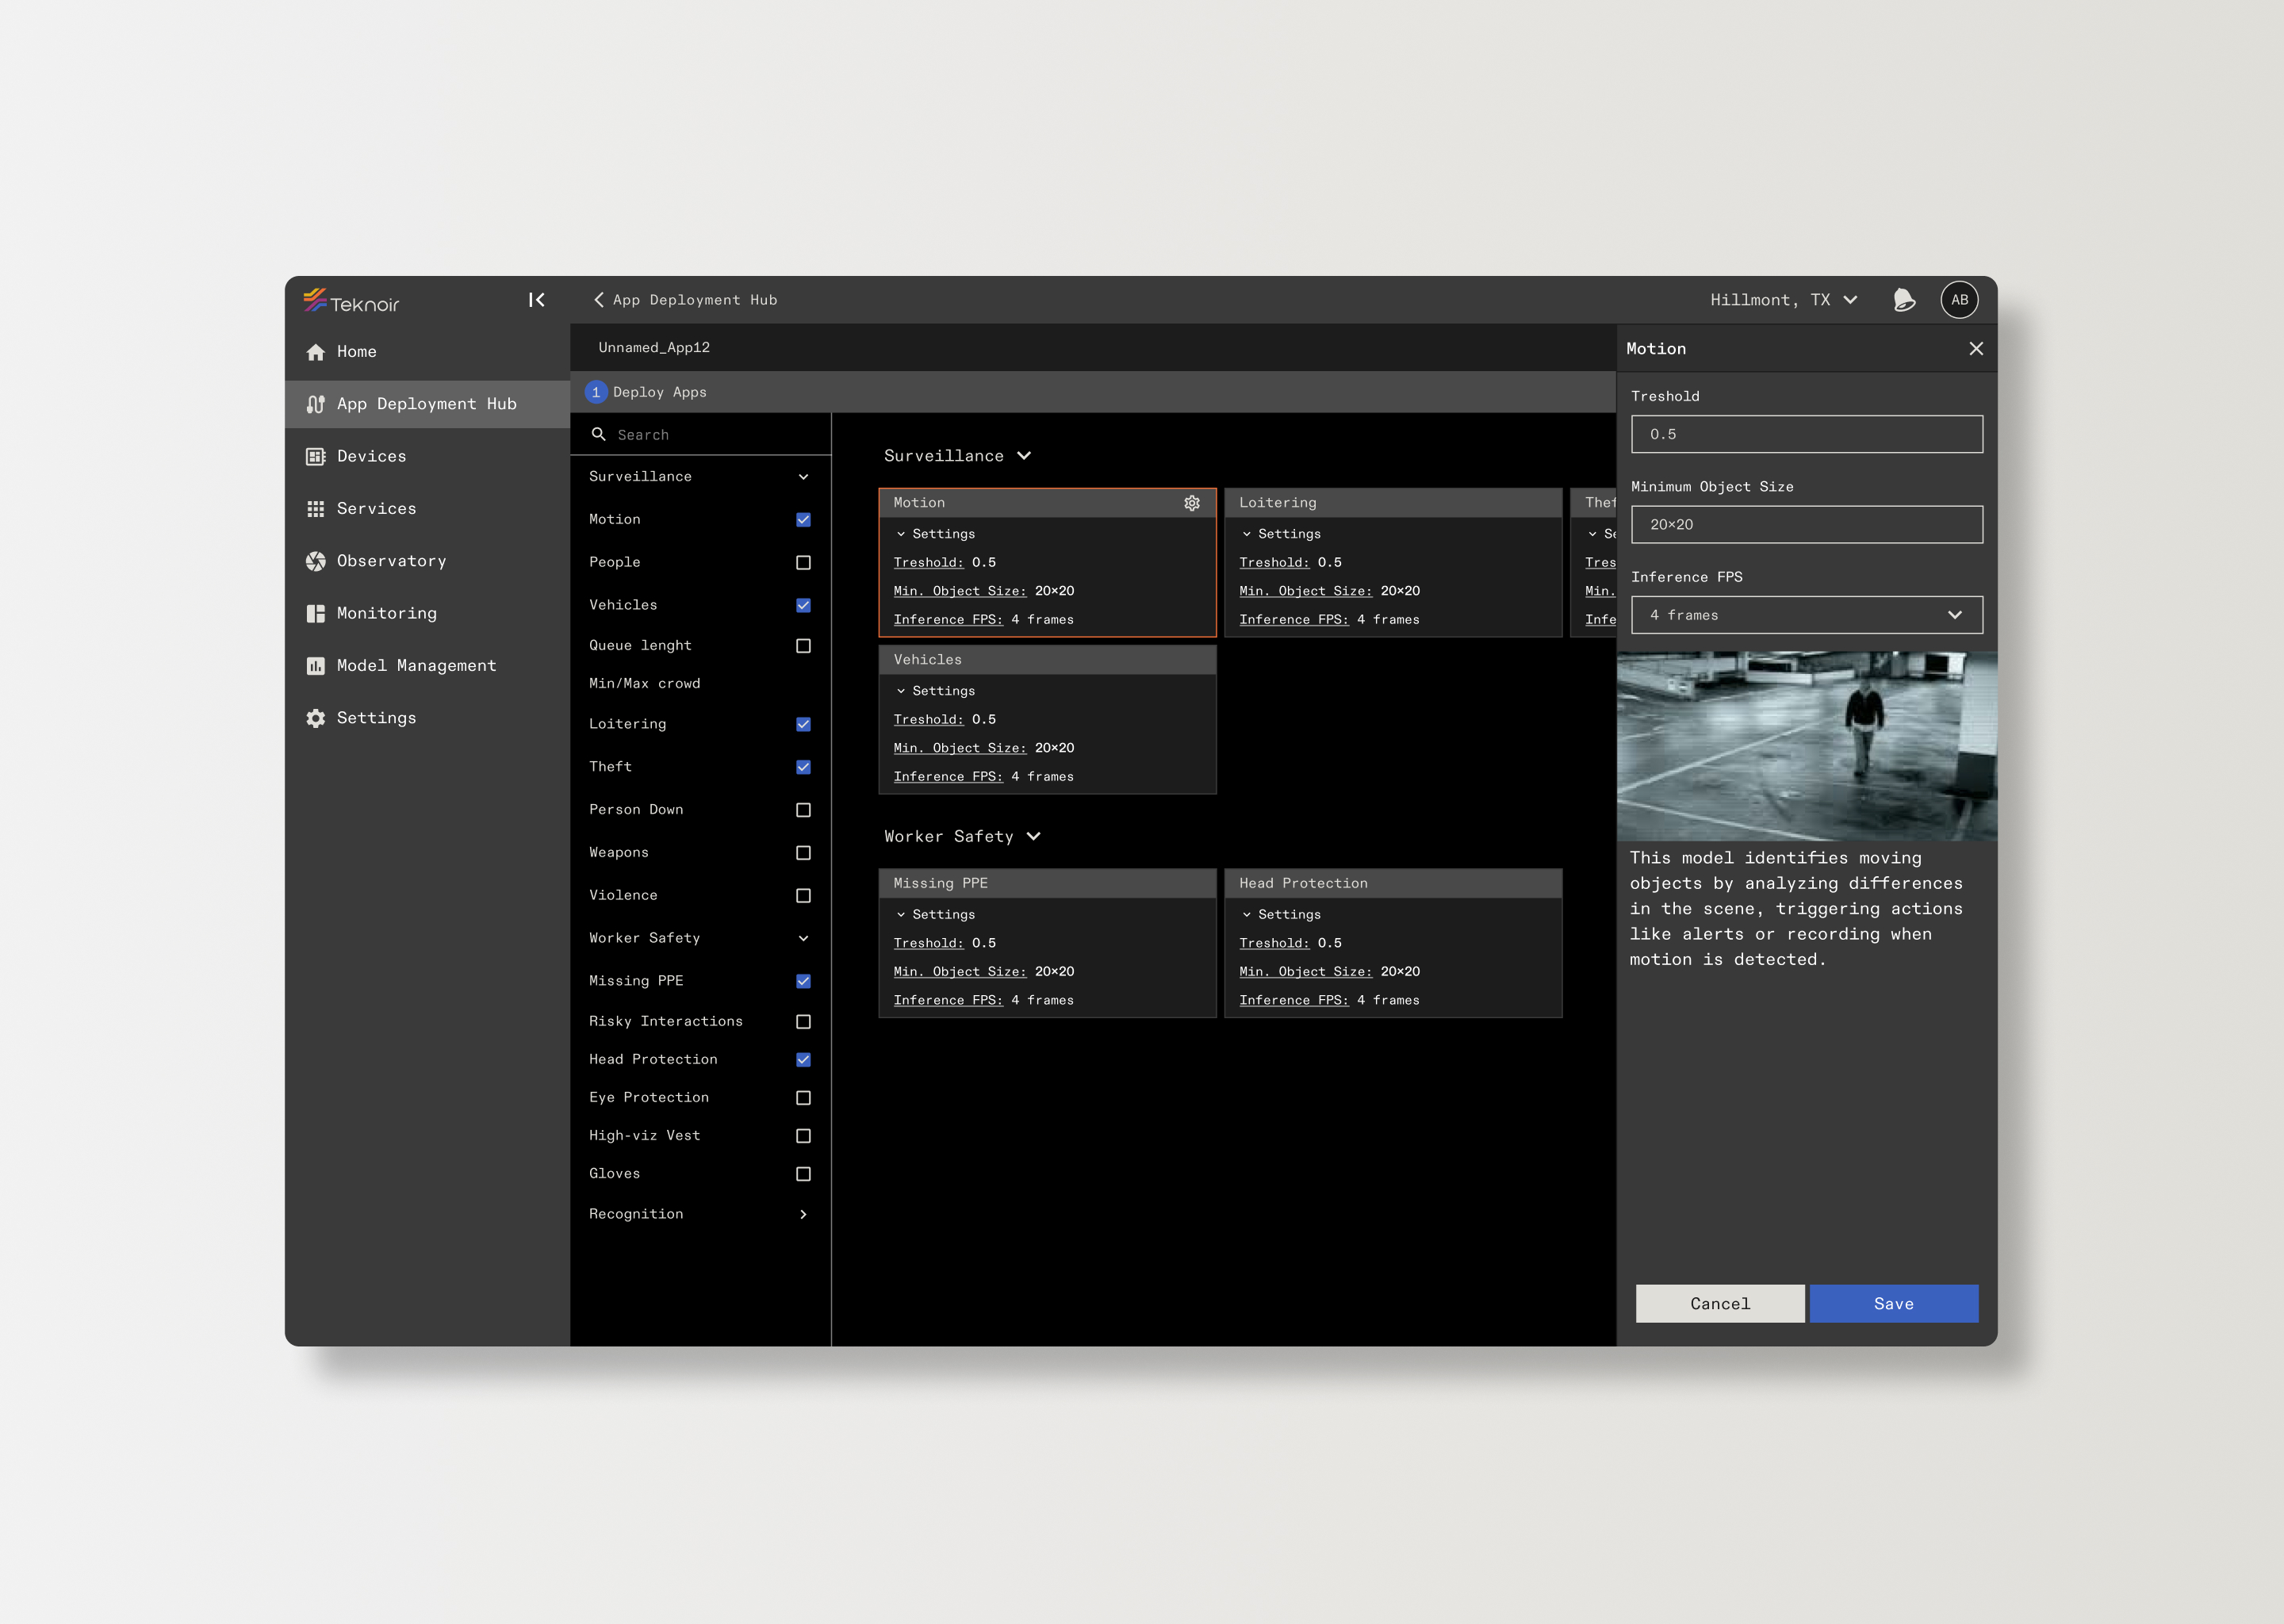Check the Risky Interactions checkbox
Viewport: 2284px width, 1624px height.
(x=803, y=1022)
